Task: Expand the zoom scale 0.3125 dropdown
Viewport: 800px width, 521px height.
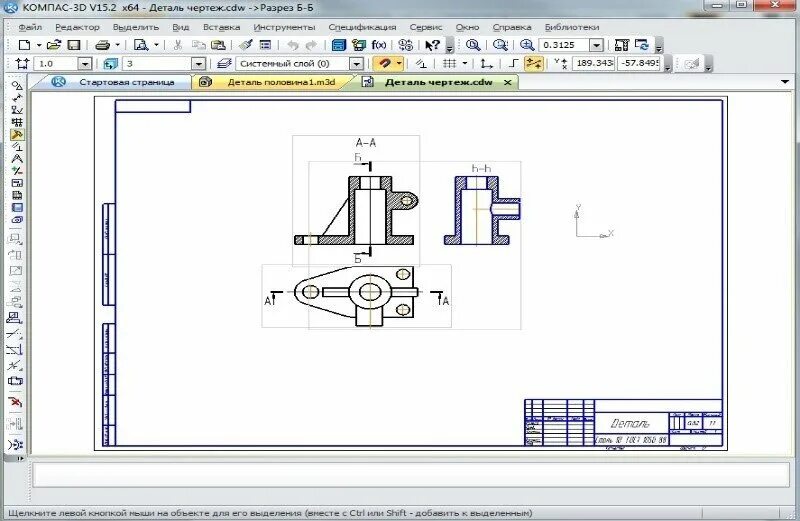Action: tap(596, 45)
